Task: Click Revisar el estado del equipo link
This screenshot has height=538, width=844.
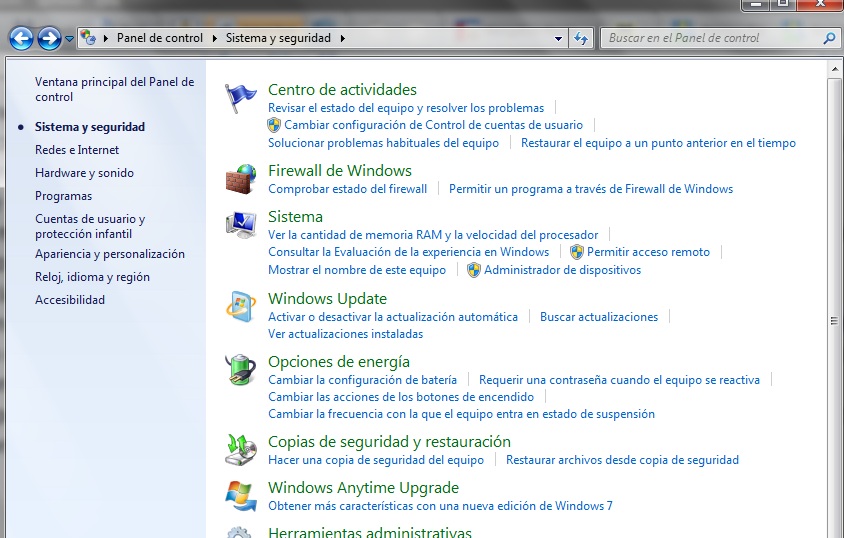Action: 406,108
